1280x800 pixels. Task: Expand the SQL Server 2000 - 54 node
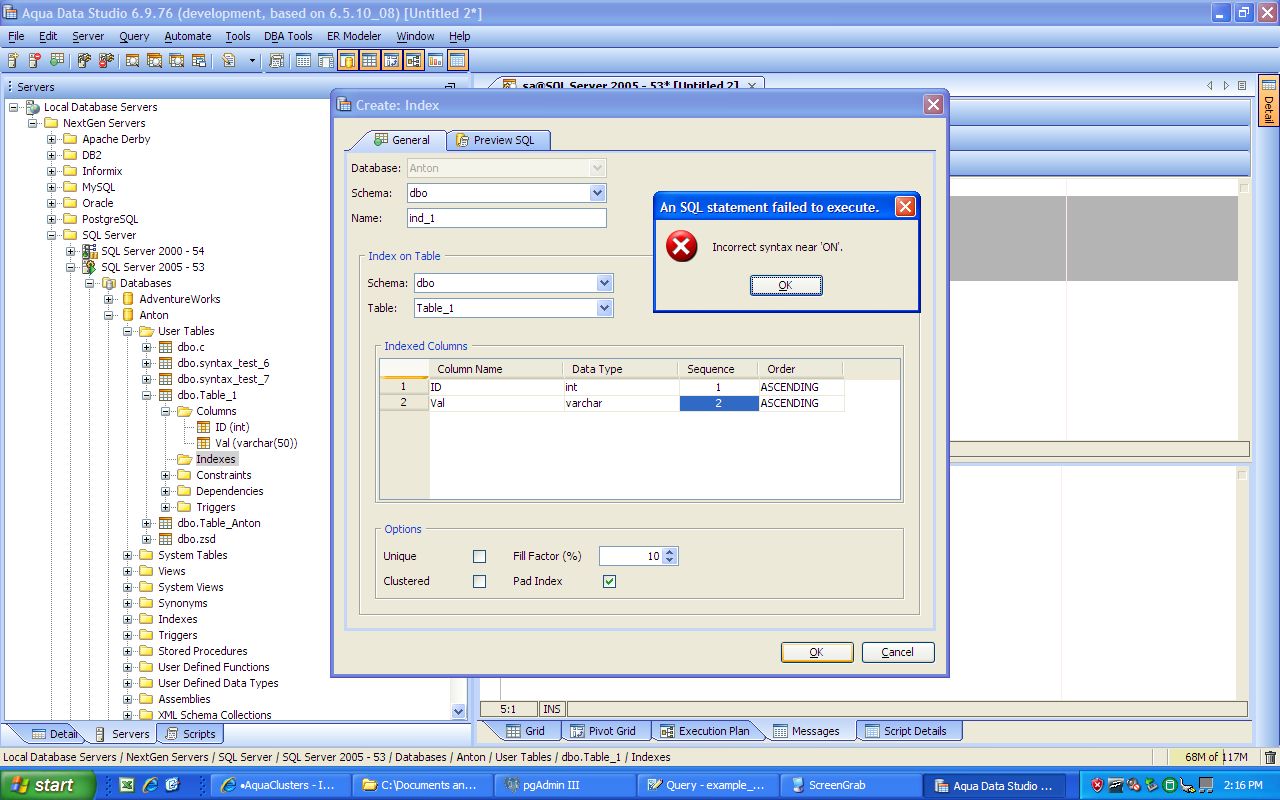[70, 251]
